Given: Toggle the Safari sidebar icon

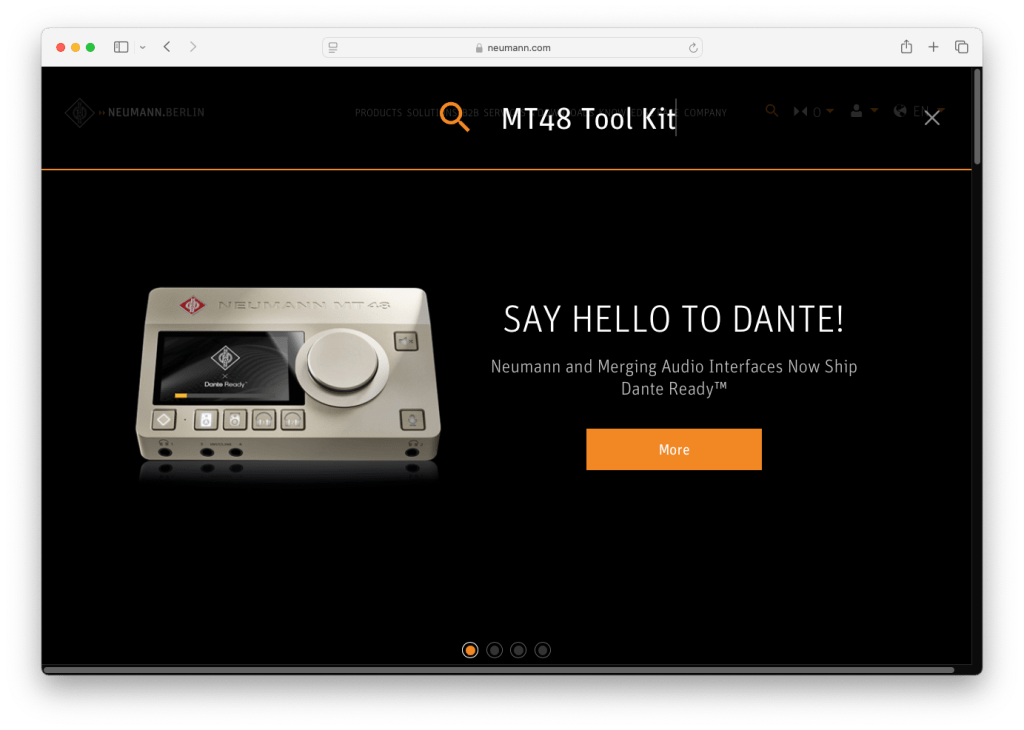Looking at the screenshot, I should (x=121, y=47).
